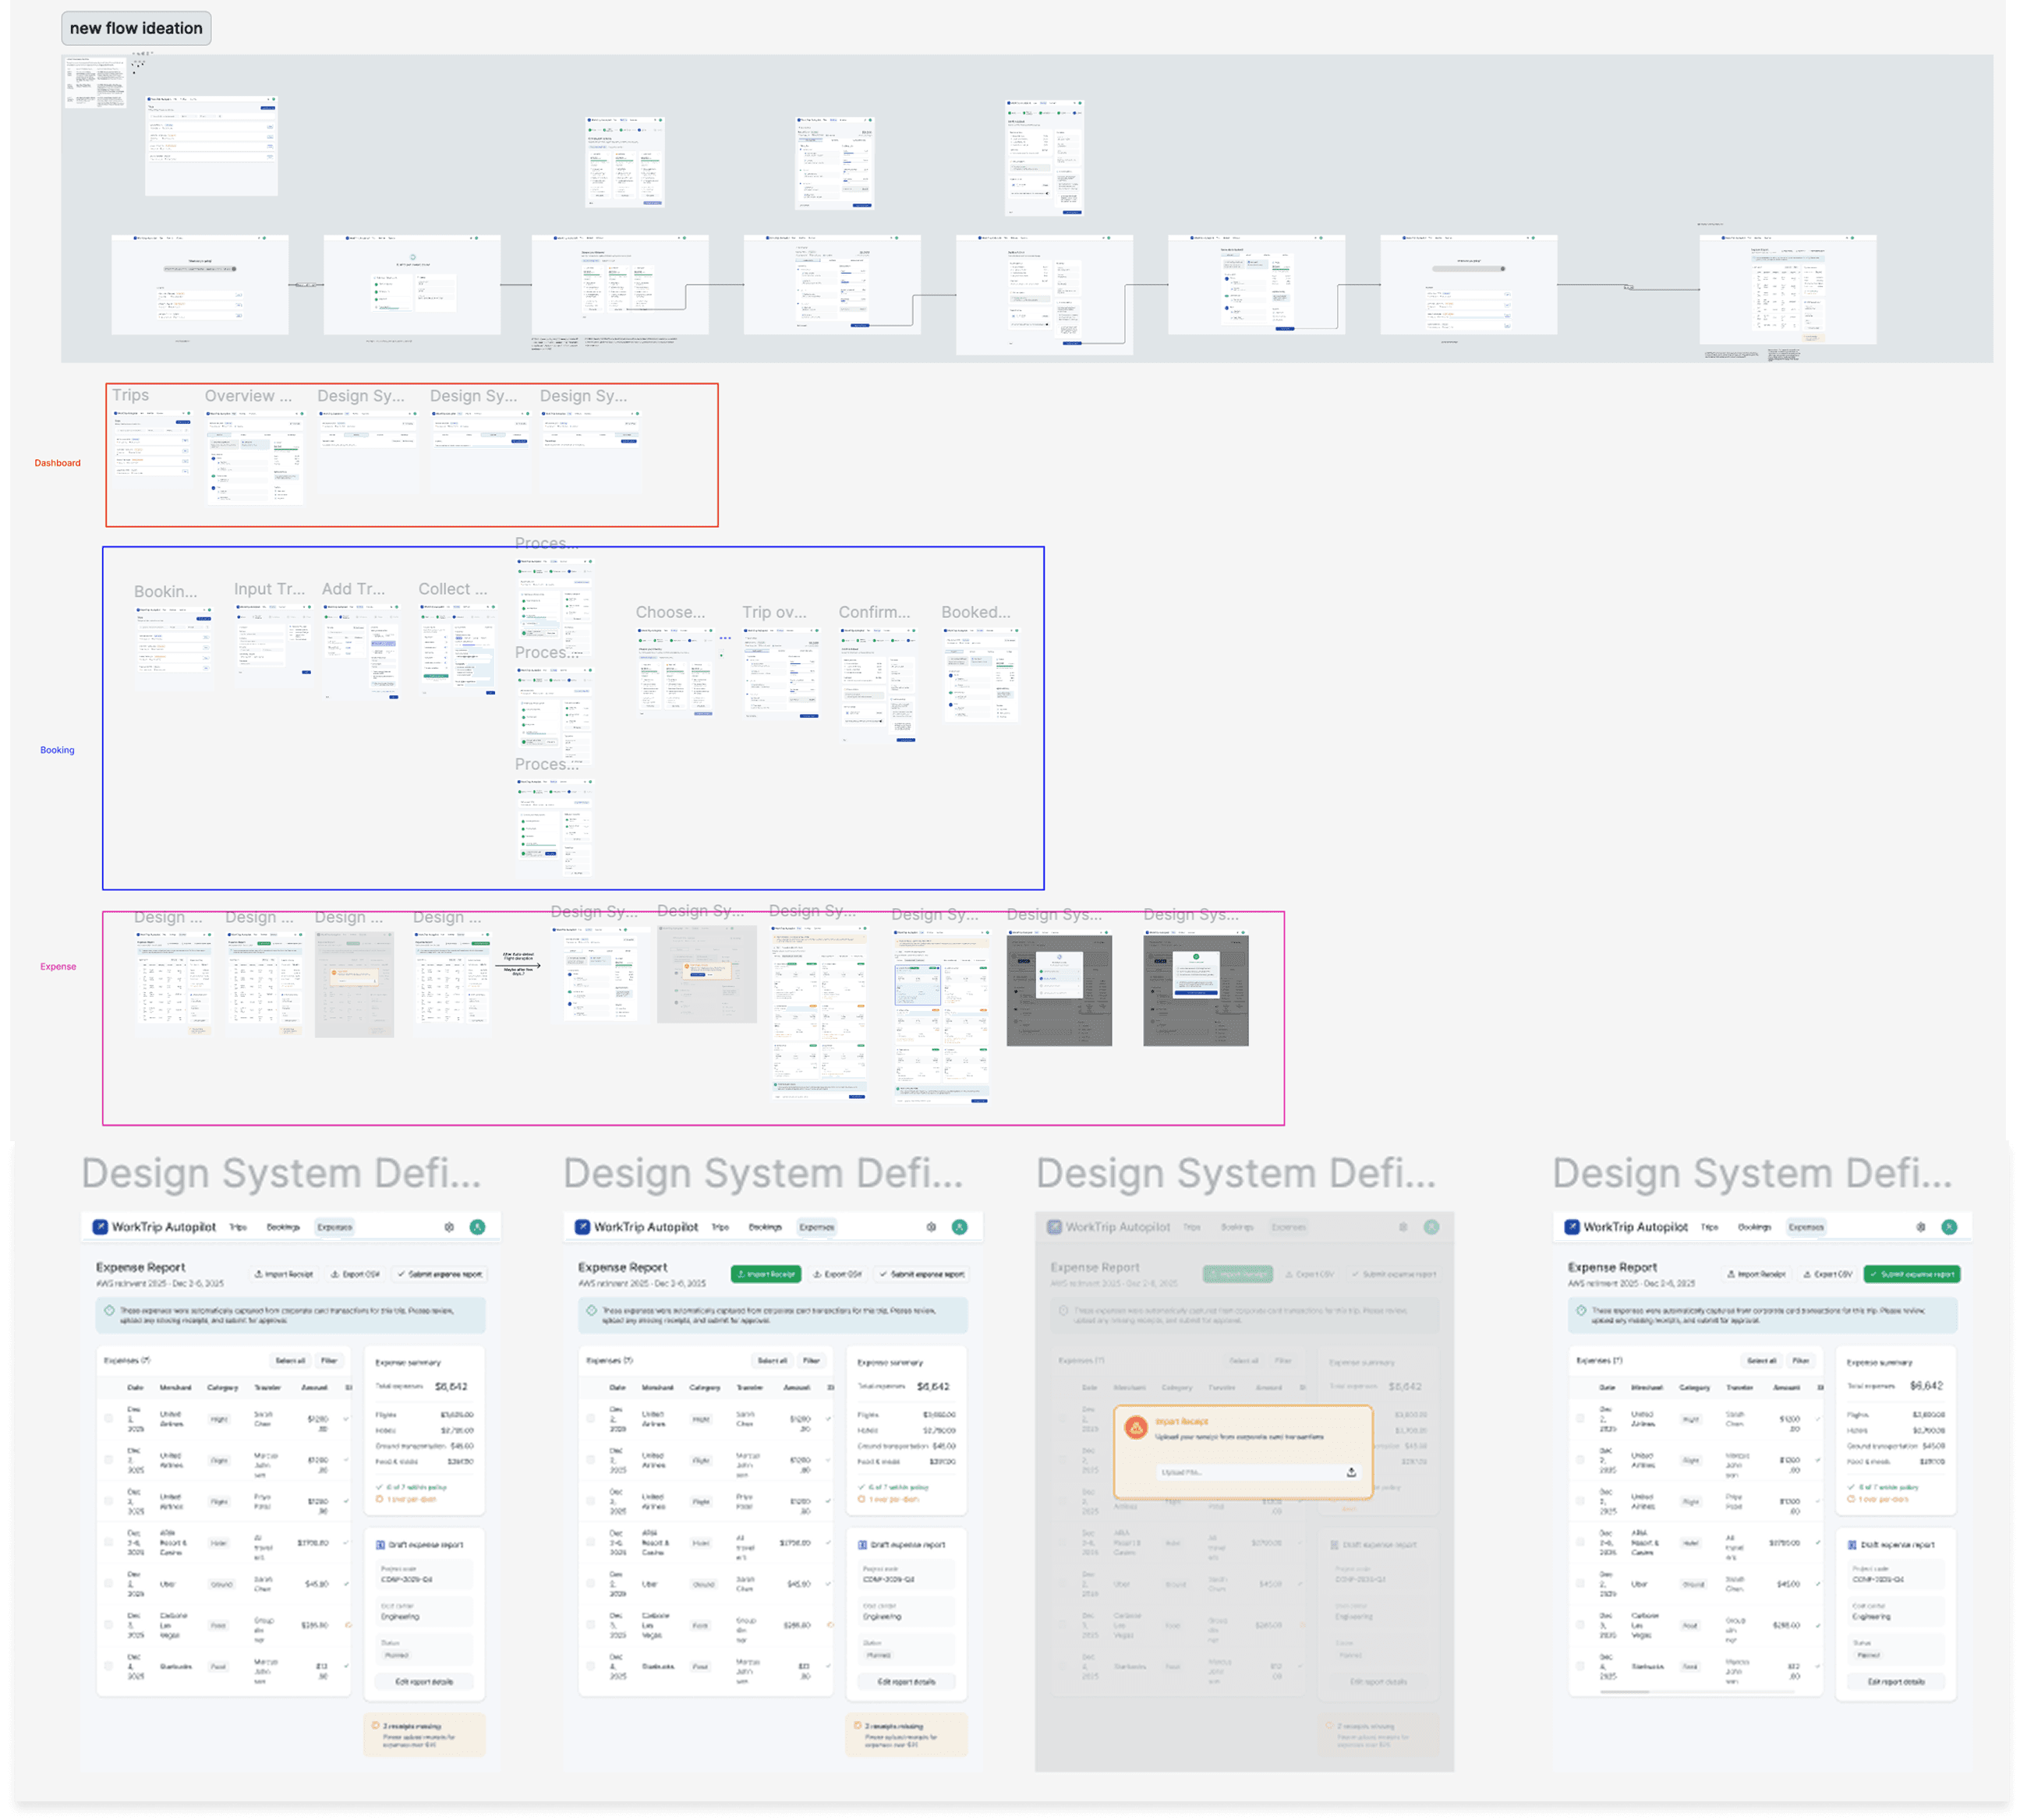Click Draft expense report icon in rightmost mockup
This screenshot has width=2020, height=1820.
point(1852,1545)
